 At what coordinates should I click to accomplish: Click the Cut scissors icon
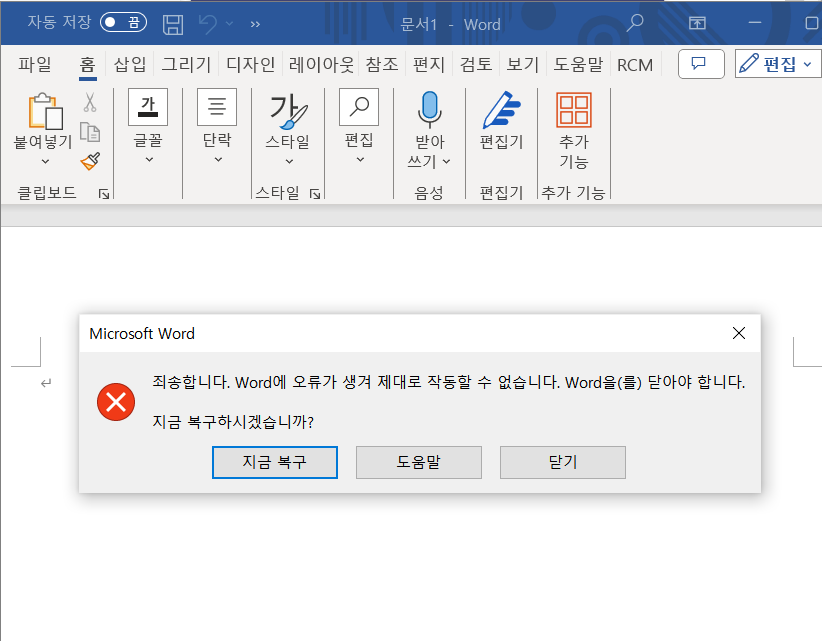(x=90, y=102)
